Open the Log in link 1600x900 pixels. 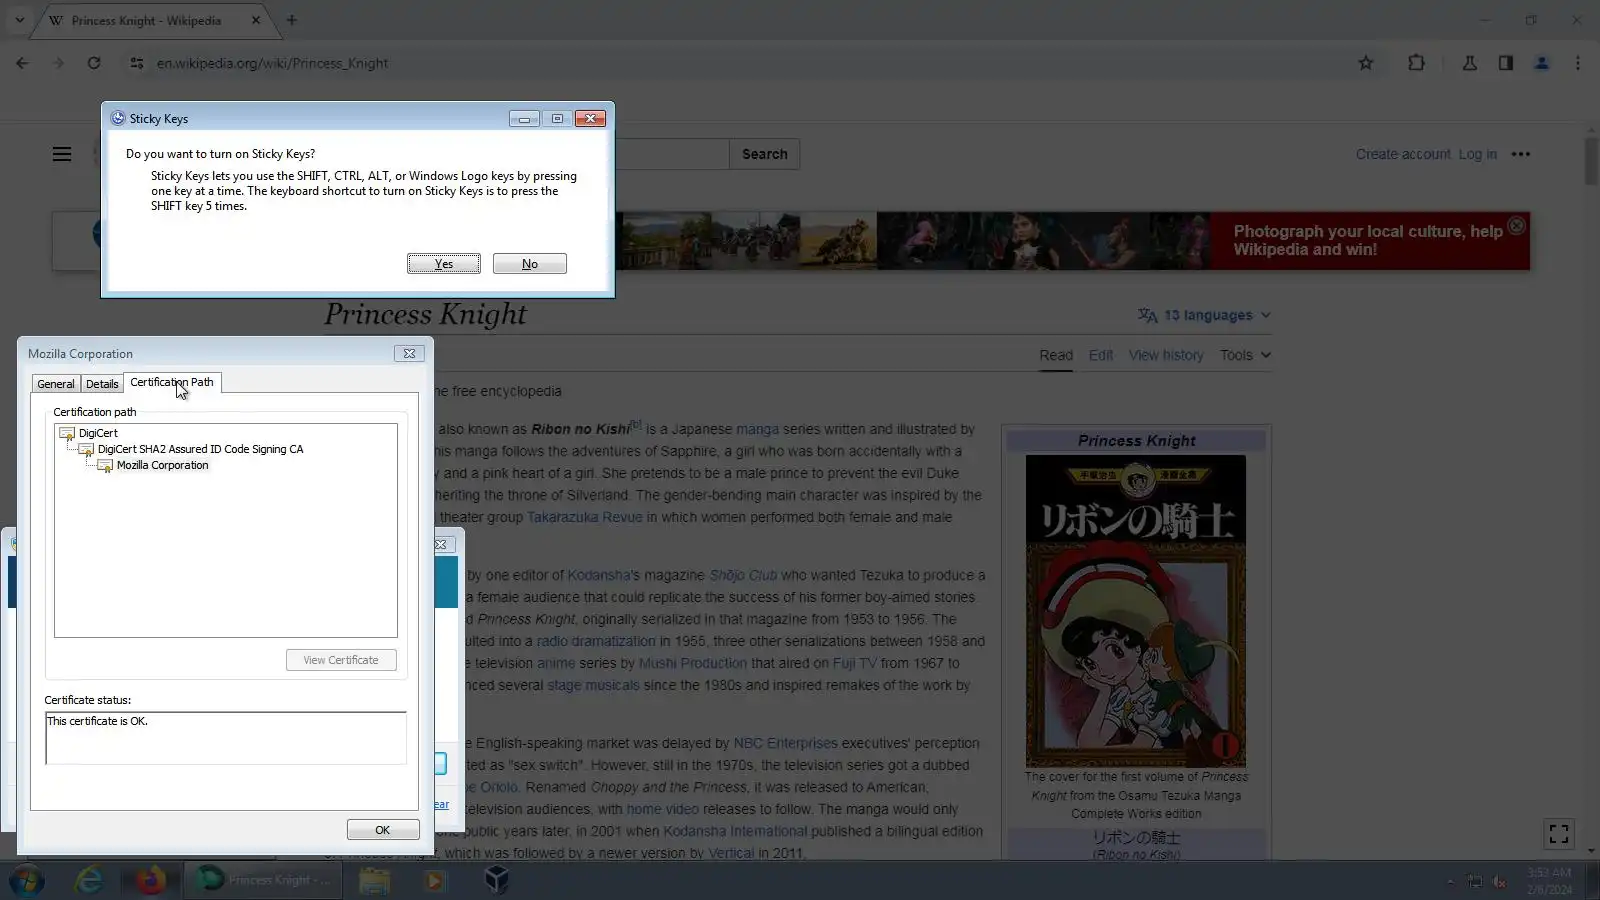click(1478, 154)
